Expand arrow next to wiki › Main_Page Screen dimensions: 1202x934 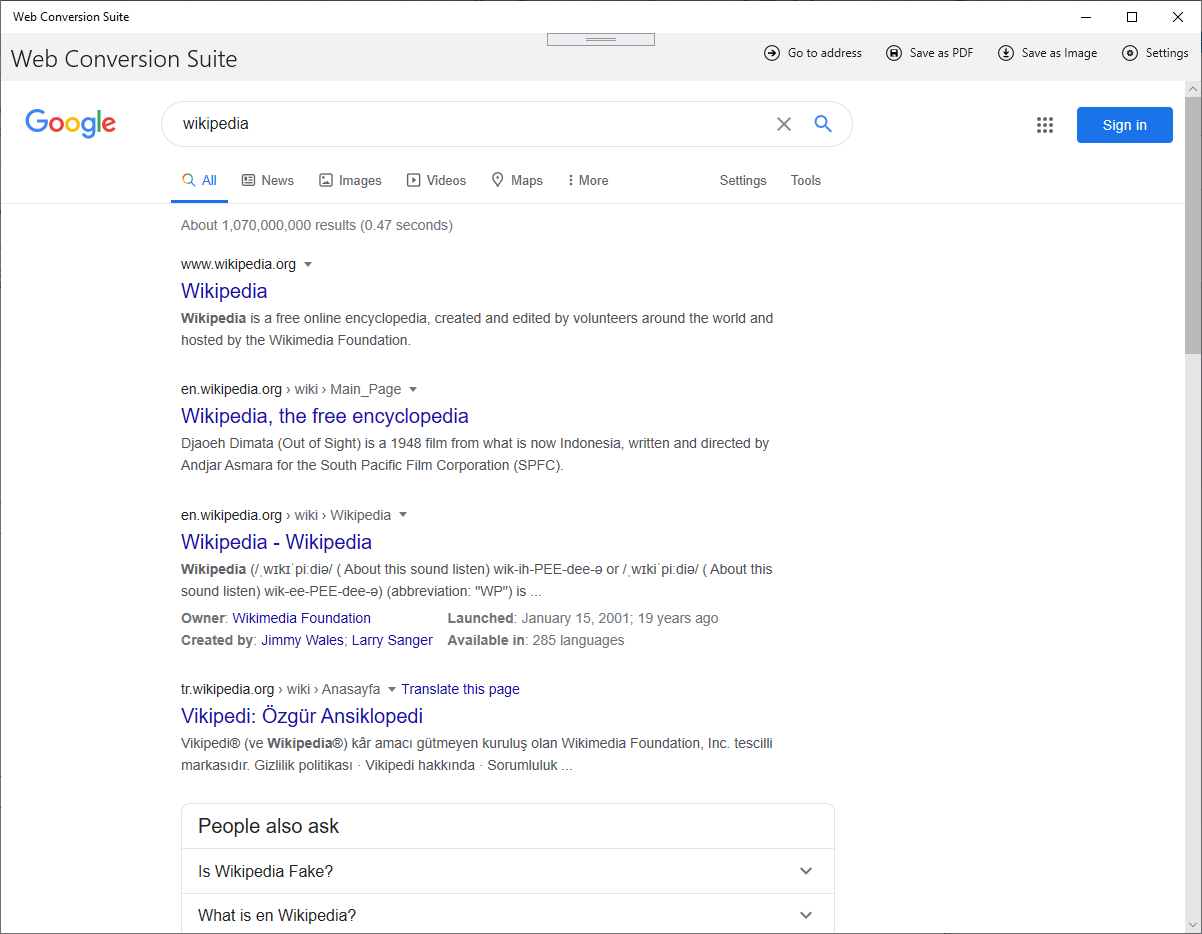[413, 390]
